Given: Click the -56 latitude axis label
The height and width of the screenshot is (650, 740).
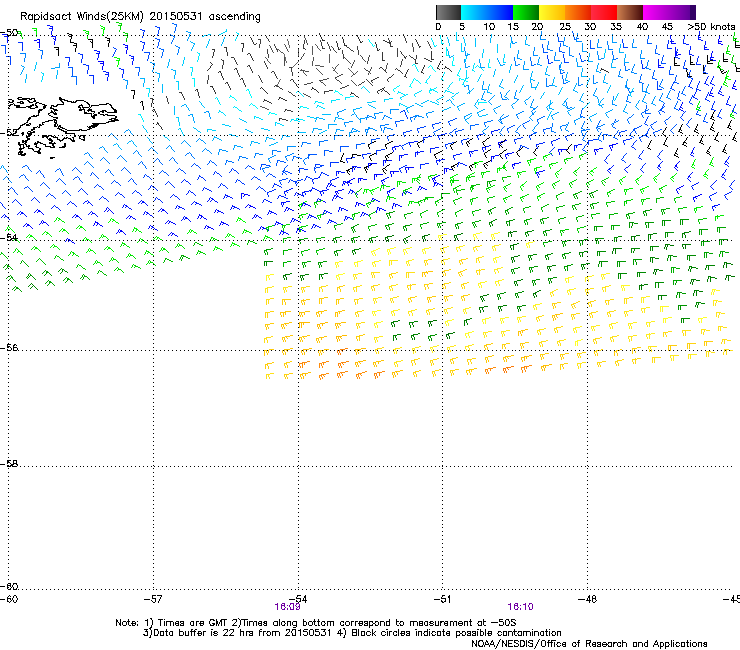Looking at the screenshot, I should point(9,348).
